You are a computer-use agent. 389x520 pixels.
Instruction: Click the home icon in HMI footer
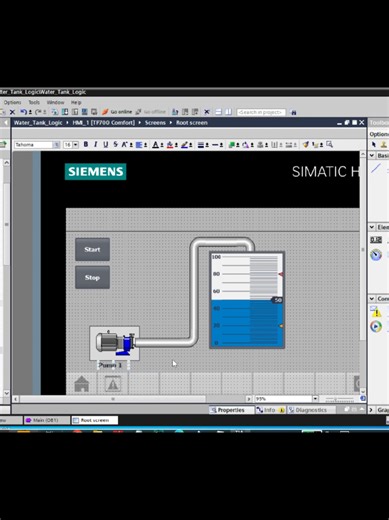pyautogui.click(x=82, y=384)
